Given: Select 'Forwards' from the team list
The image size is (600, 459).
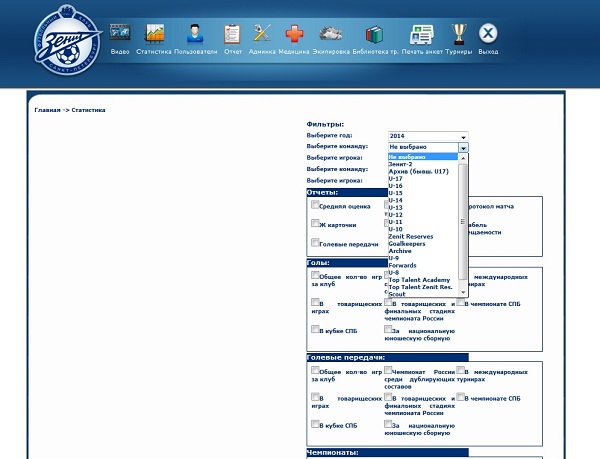Looking at the screenshot, I should click(x=423, y=265).
